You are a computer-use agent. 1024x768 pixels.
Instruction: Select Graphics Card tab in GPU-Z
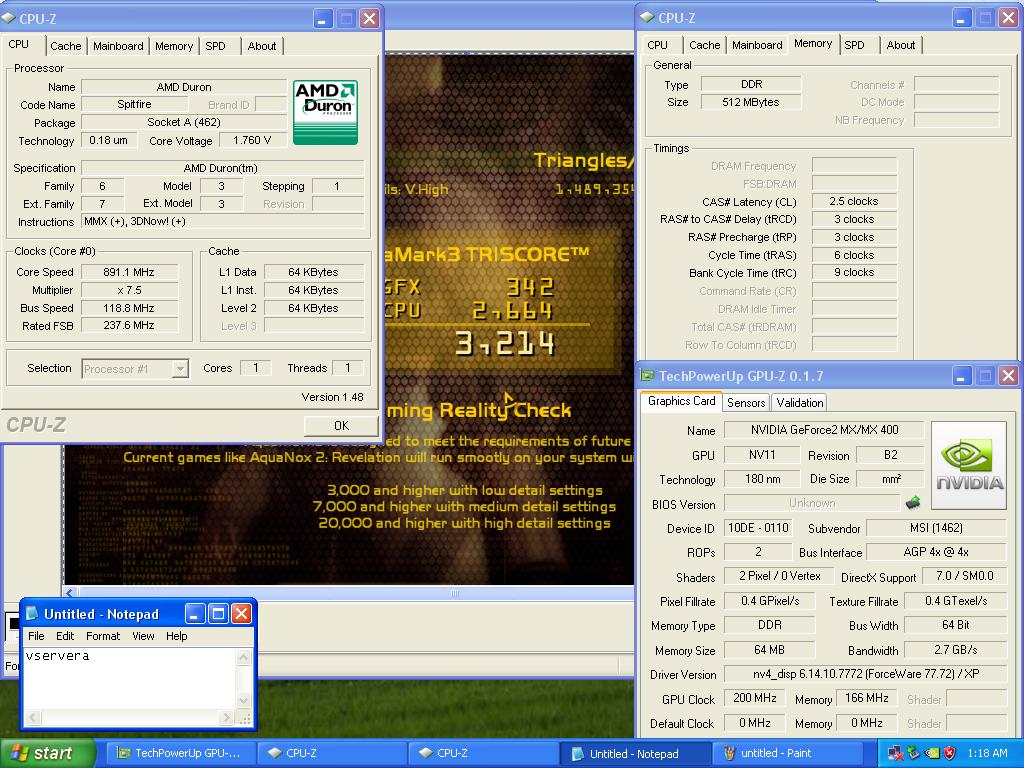point(681,401)
